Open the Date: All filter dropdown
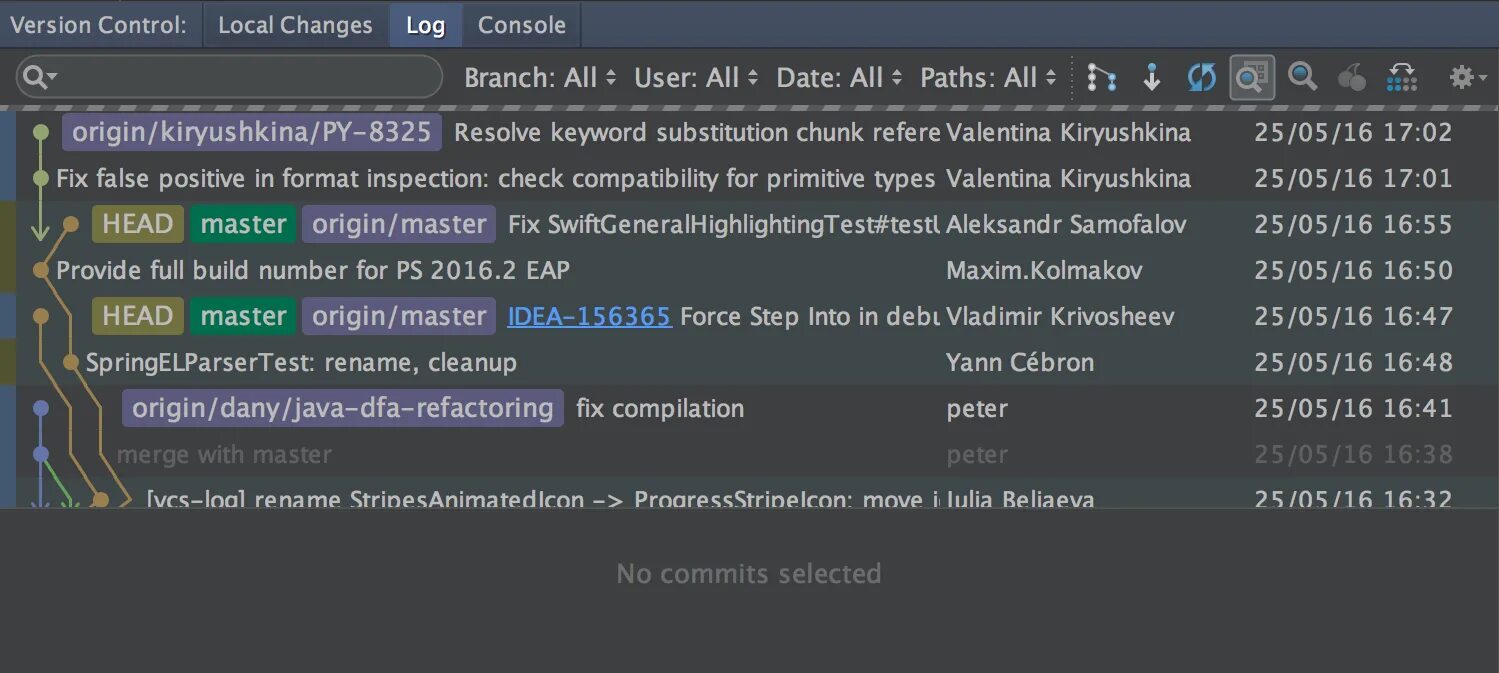 point(839,78)
